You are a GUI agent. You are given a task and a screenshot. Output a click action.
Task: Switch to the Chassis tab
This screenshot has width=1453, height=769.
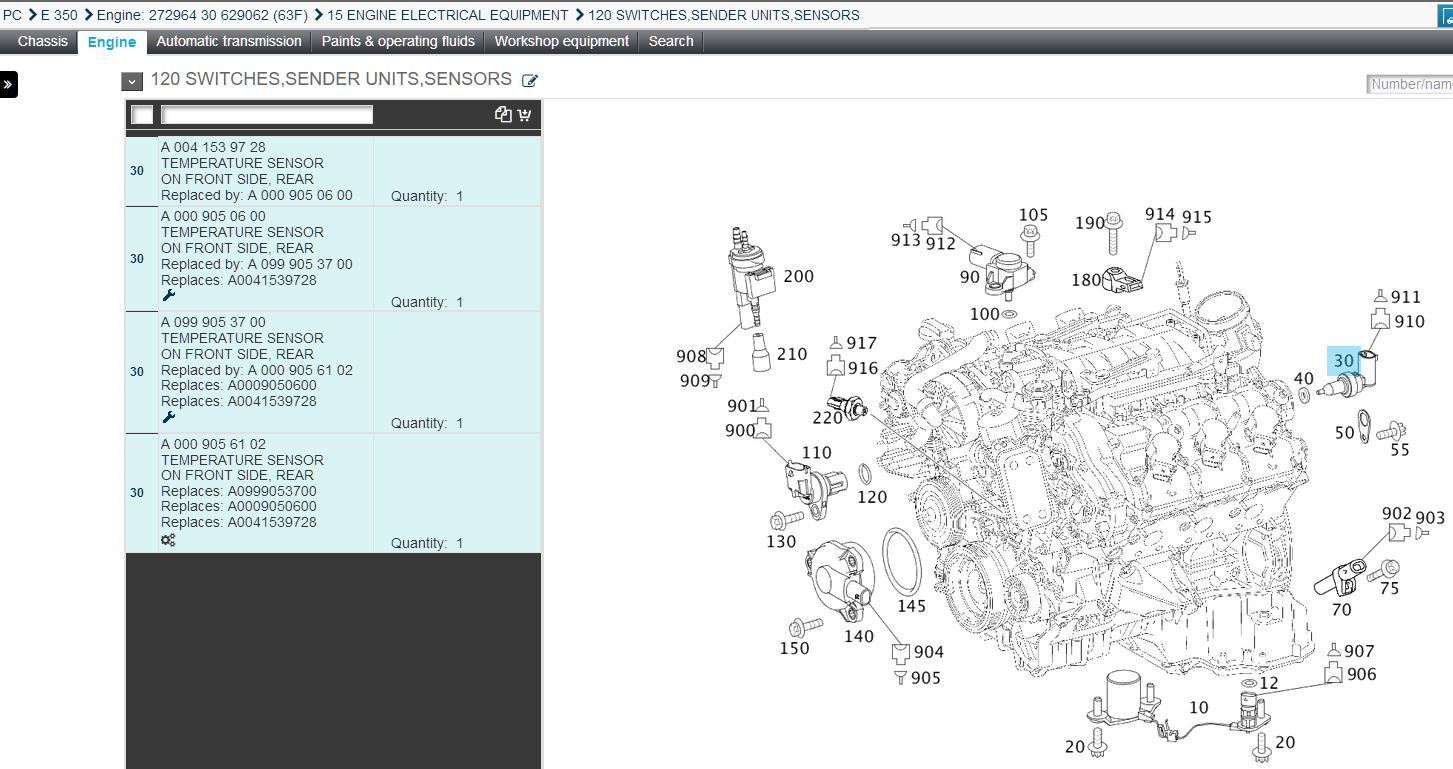pos(43,41)
